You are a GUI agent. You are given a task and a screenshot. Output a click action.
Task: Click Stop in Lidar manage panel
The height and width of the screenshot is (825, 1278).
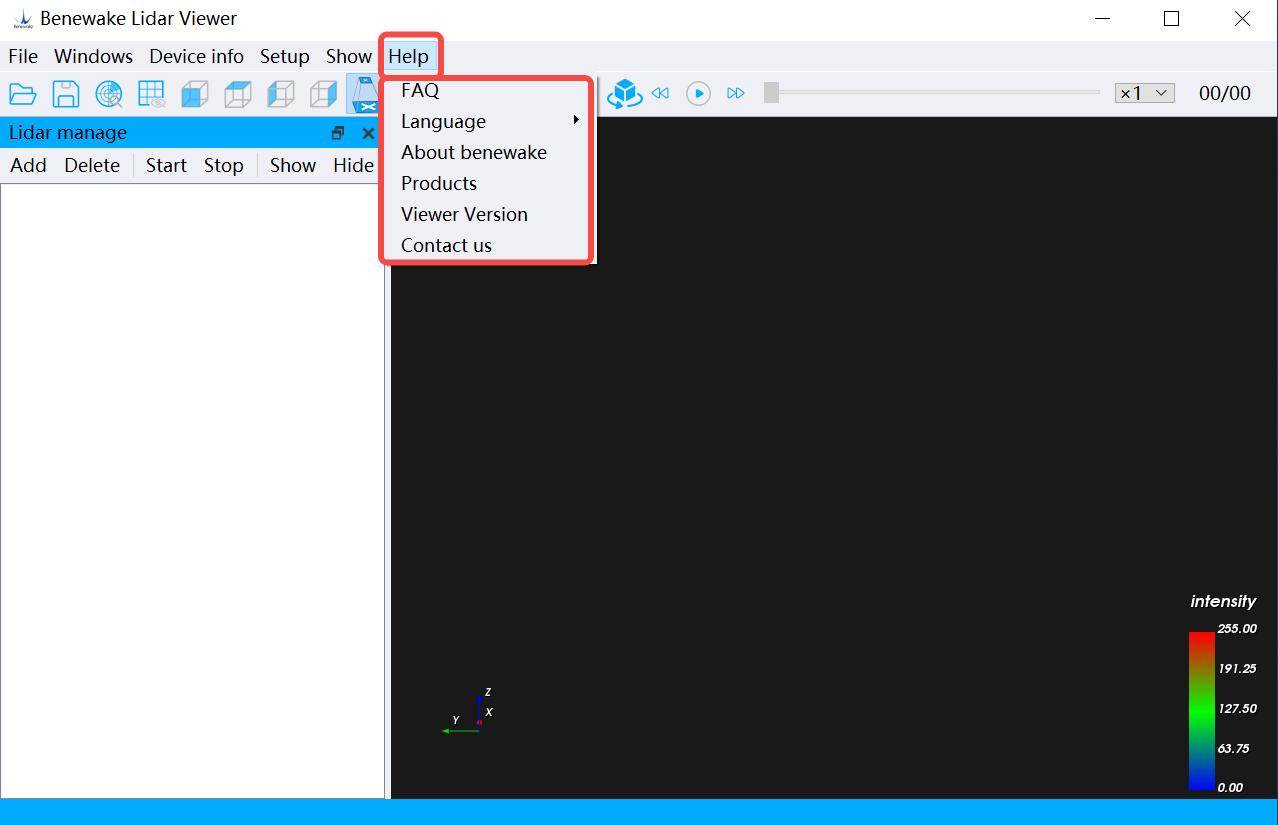pos(224,165)
